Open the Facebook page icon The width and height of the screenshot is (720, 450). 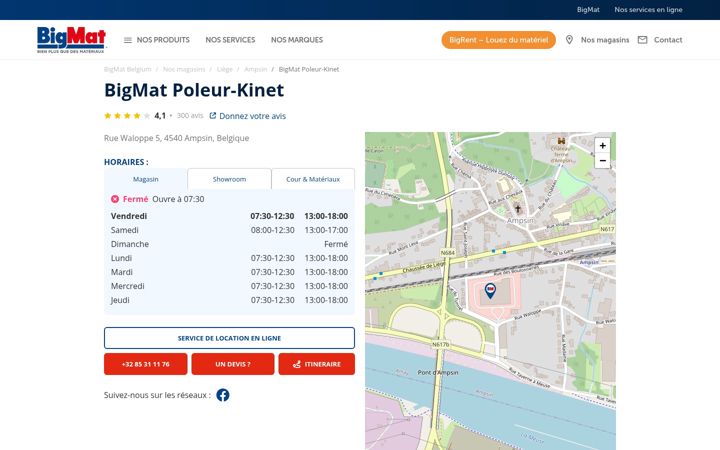point(223,395)
